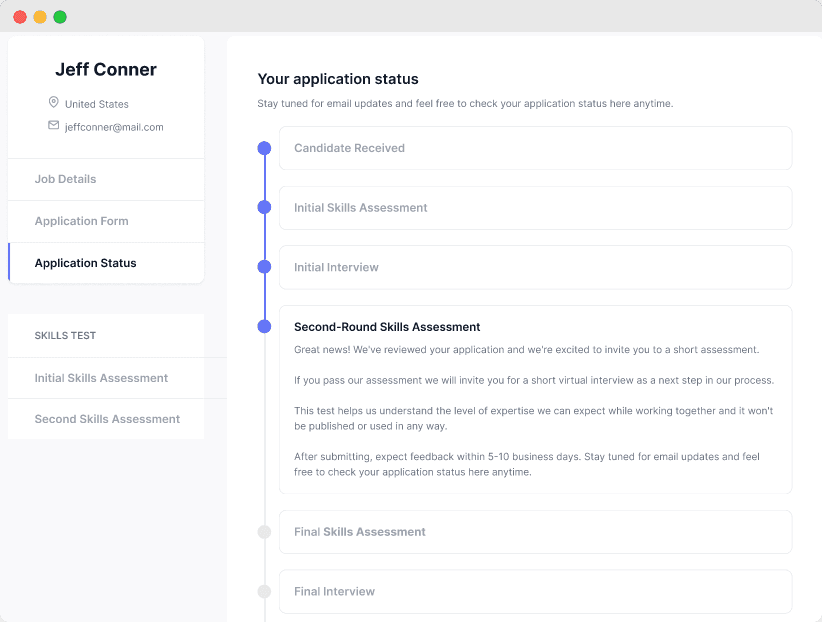Open the Application Form section

(x=106, y=221)
